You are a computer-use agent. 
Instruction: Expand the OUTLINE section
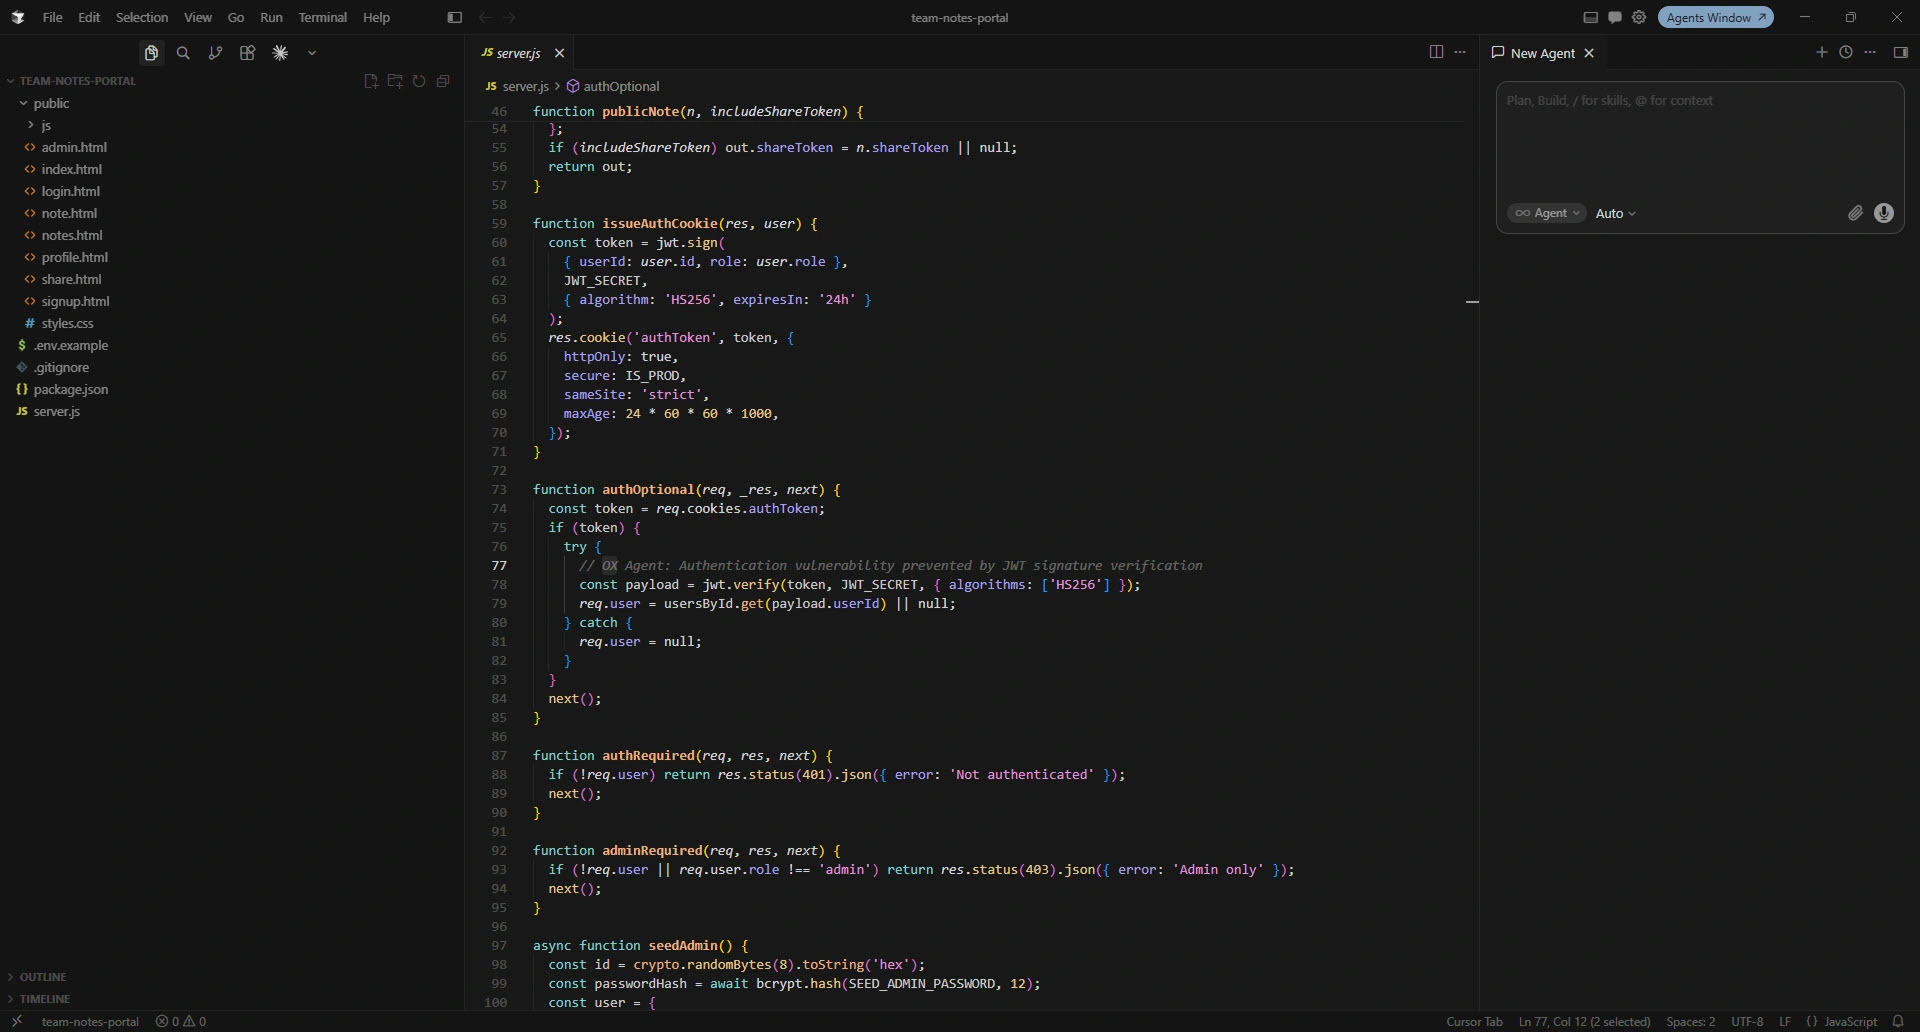43,977
